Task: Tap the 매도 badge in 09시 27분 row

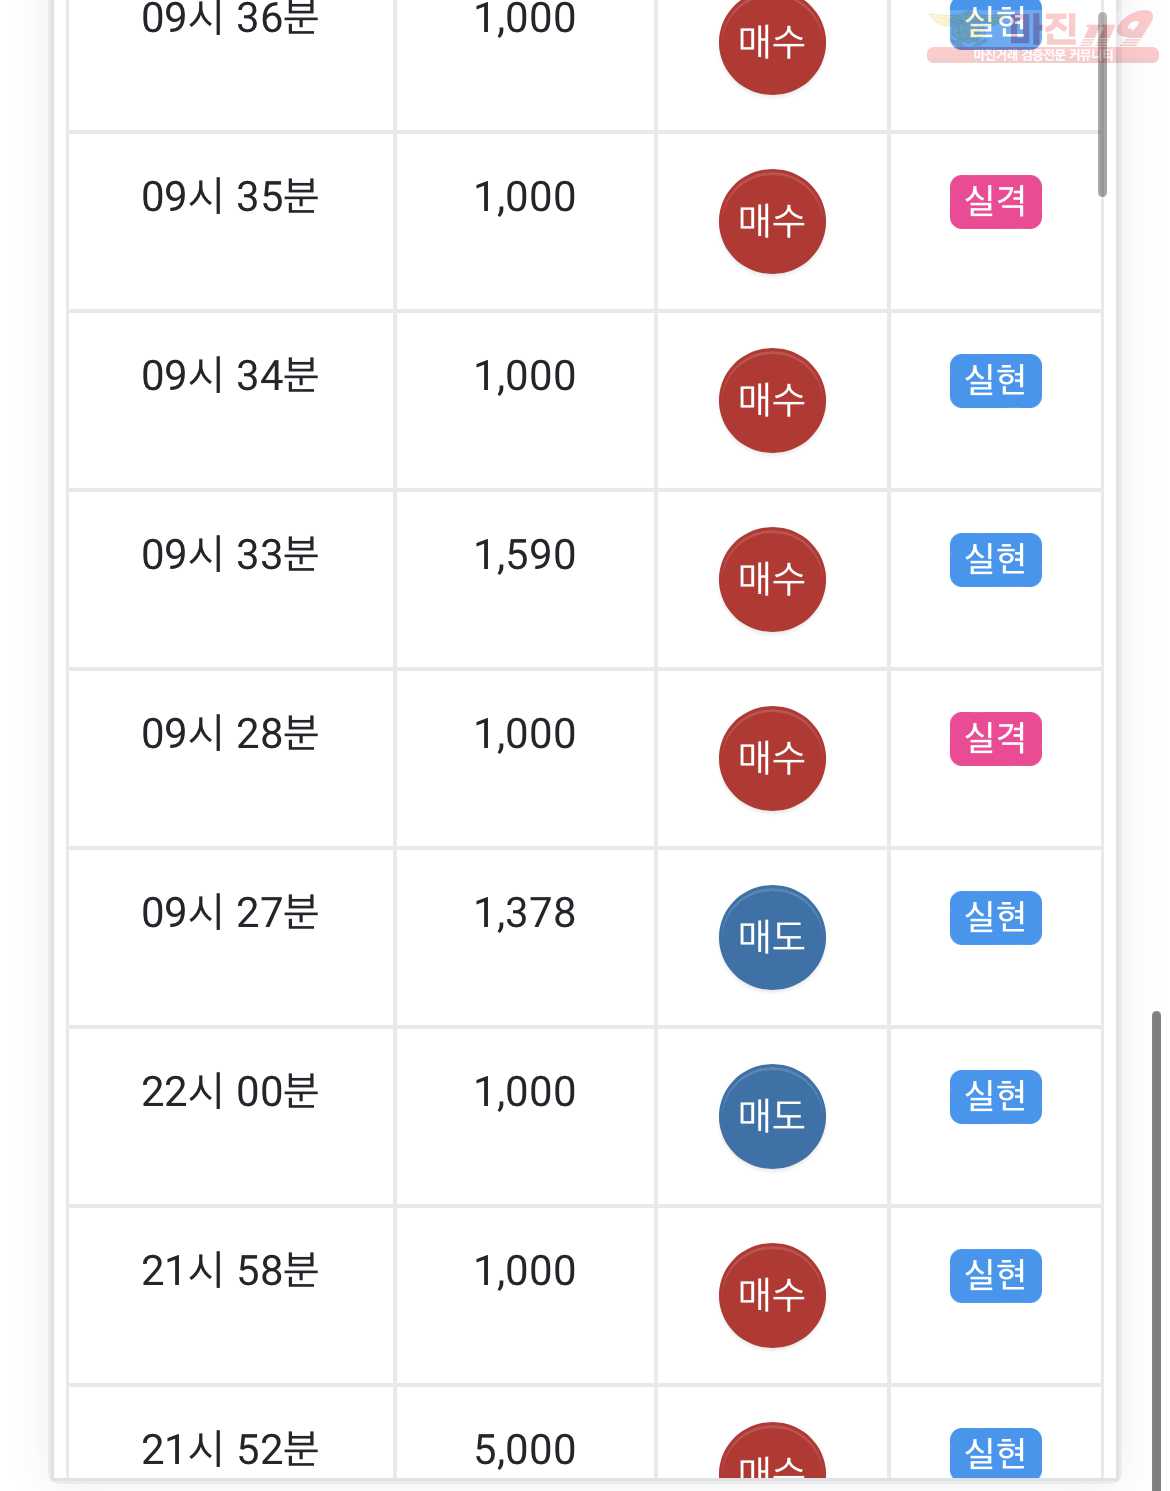Action: [x=772, y=937]
